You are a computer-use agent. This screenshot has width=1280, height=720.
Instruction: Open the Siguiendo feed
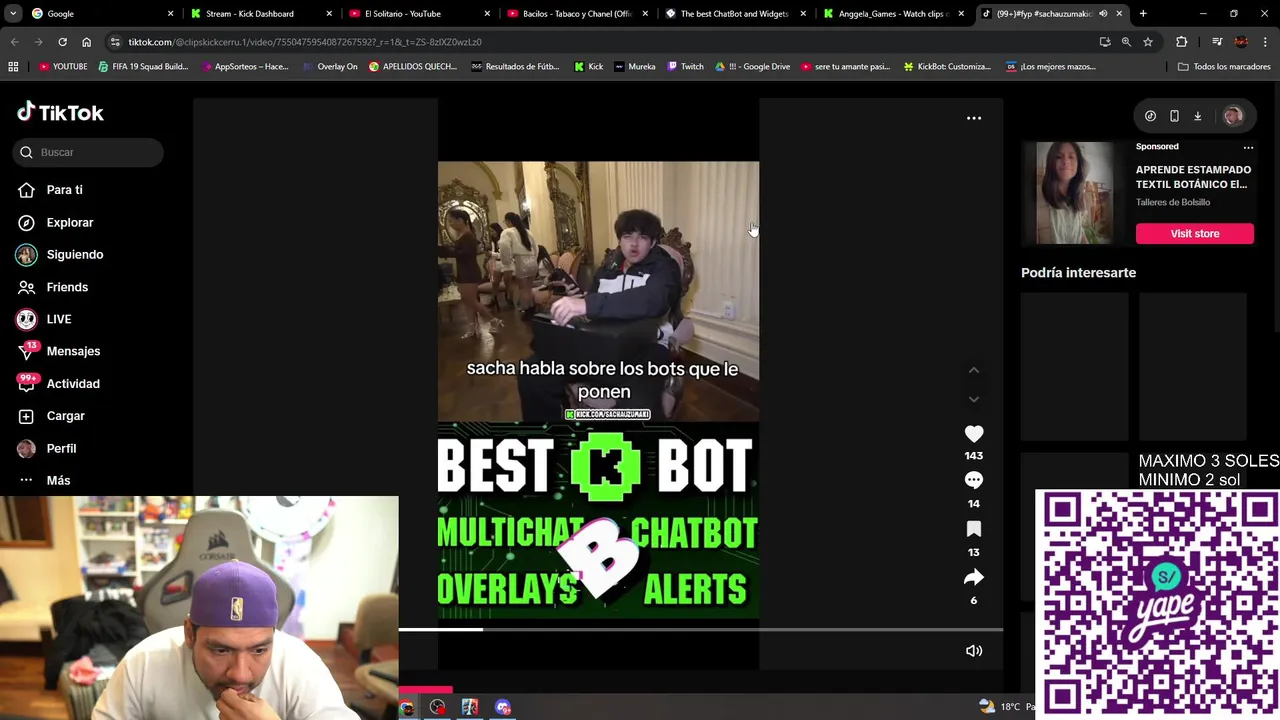tap(60, 254)
